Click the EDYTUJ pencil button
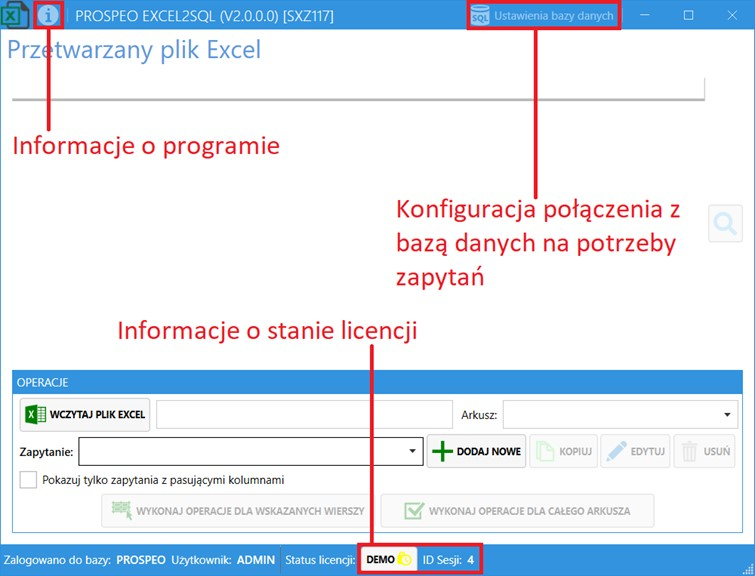This screenshot has width=755, height=576. [635, 452]
